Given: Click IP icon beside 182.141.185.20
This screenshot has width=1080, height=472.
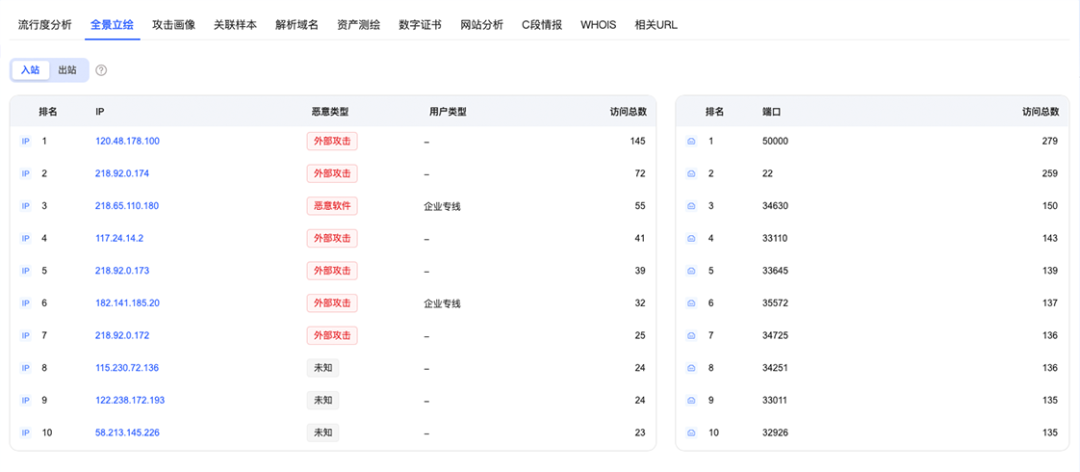Looking at the screenshot, I should (x=25, y=303).
